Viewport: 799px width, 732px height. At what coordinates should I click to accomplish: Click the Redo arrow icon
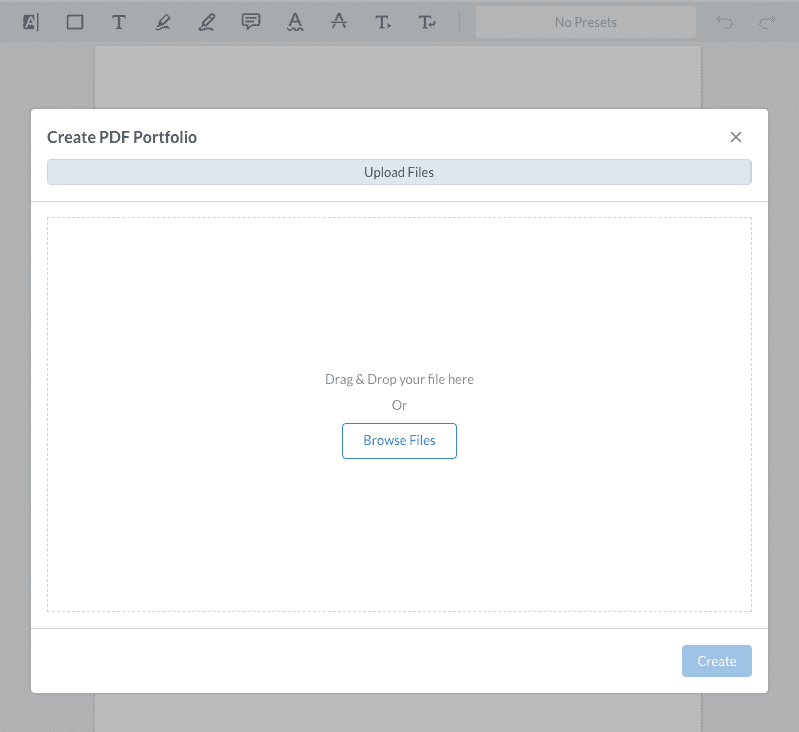767,22
